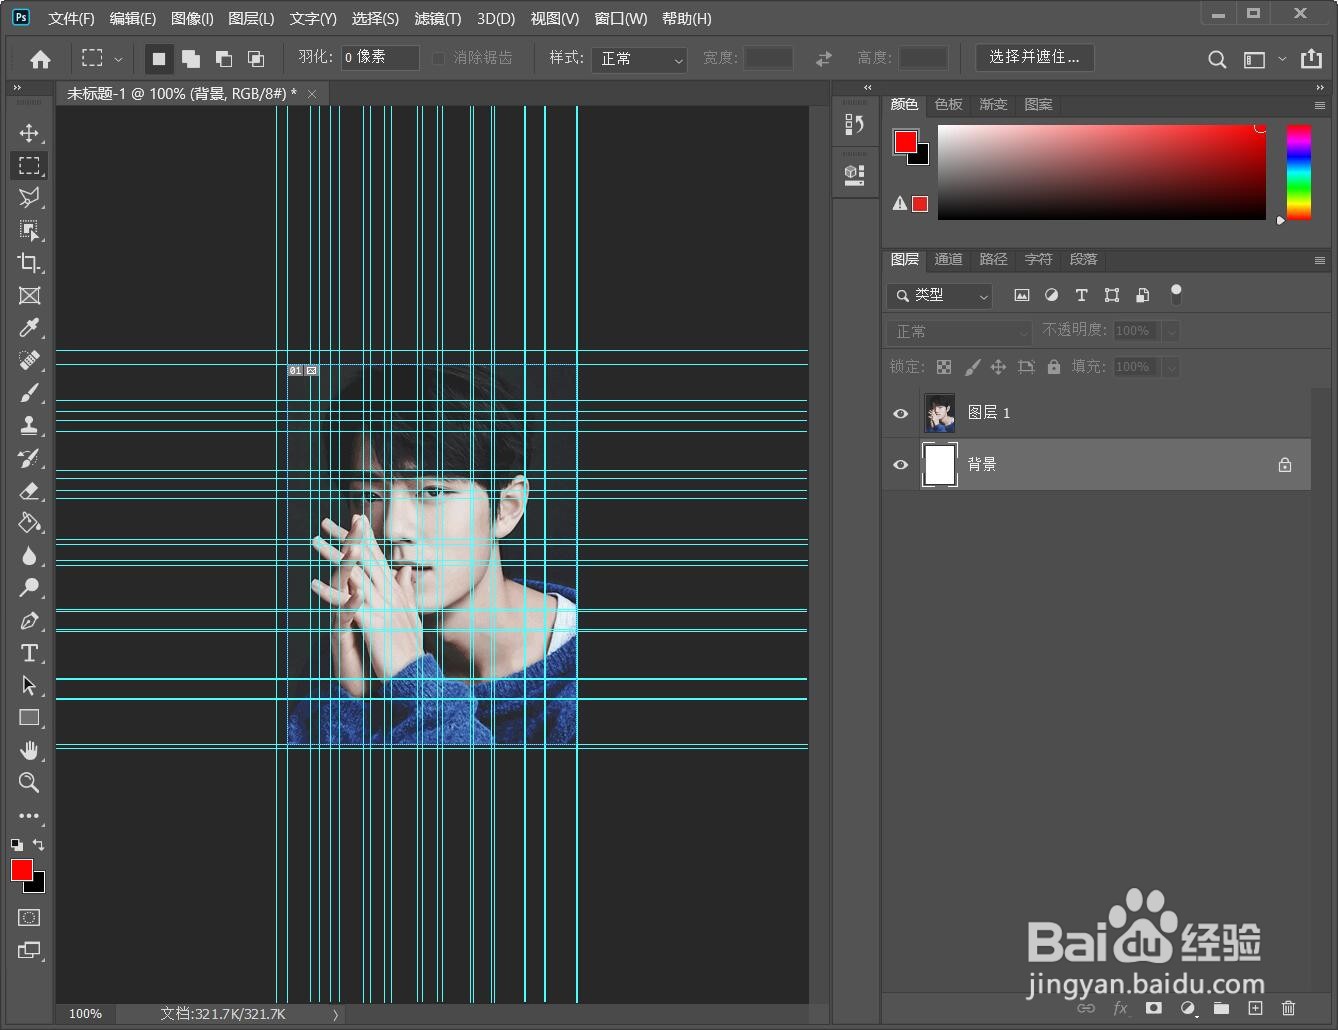
Task: Enable Intersect with selection mode
Action: pos(256,59)
